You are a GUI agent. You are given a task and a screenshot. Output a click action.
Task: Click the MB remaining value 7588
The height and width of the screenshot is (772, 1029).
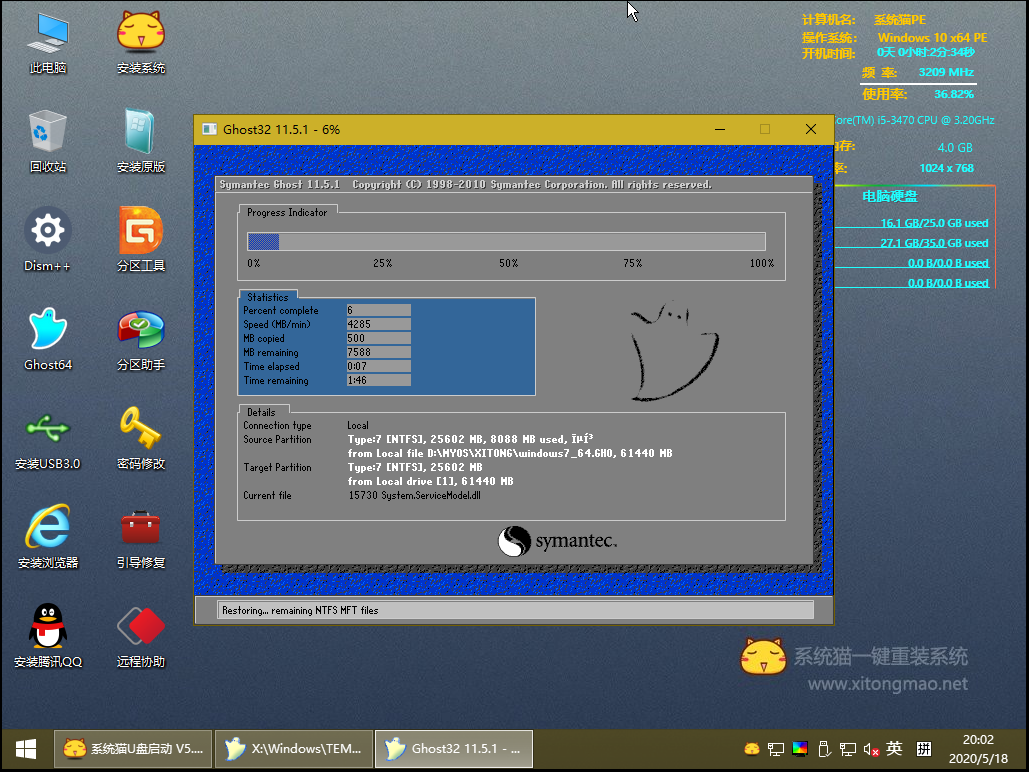(379, 353)
